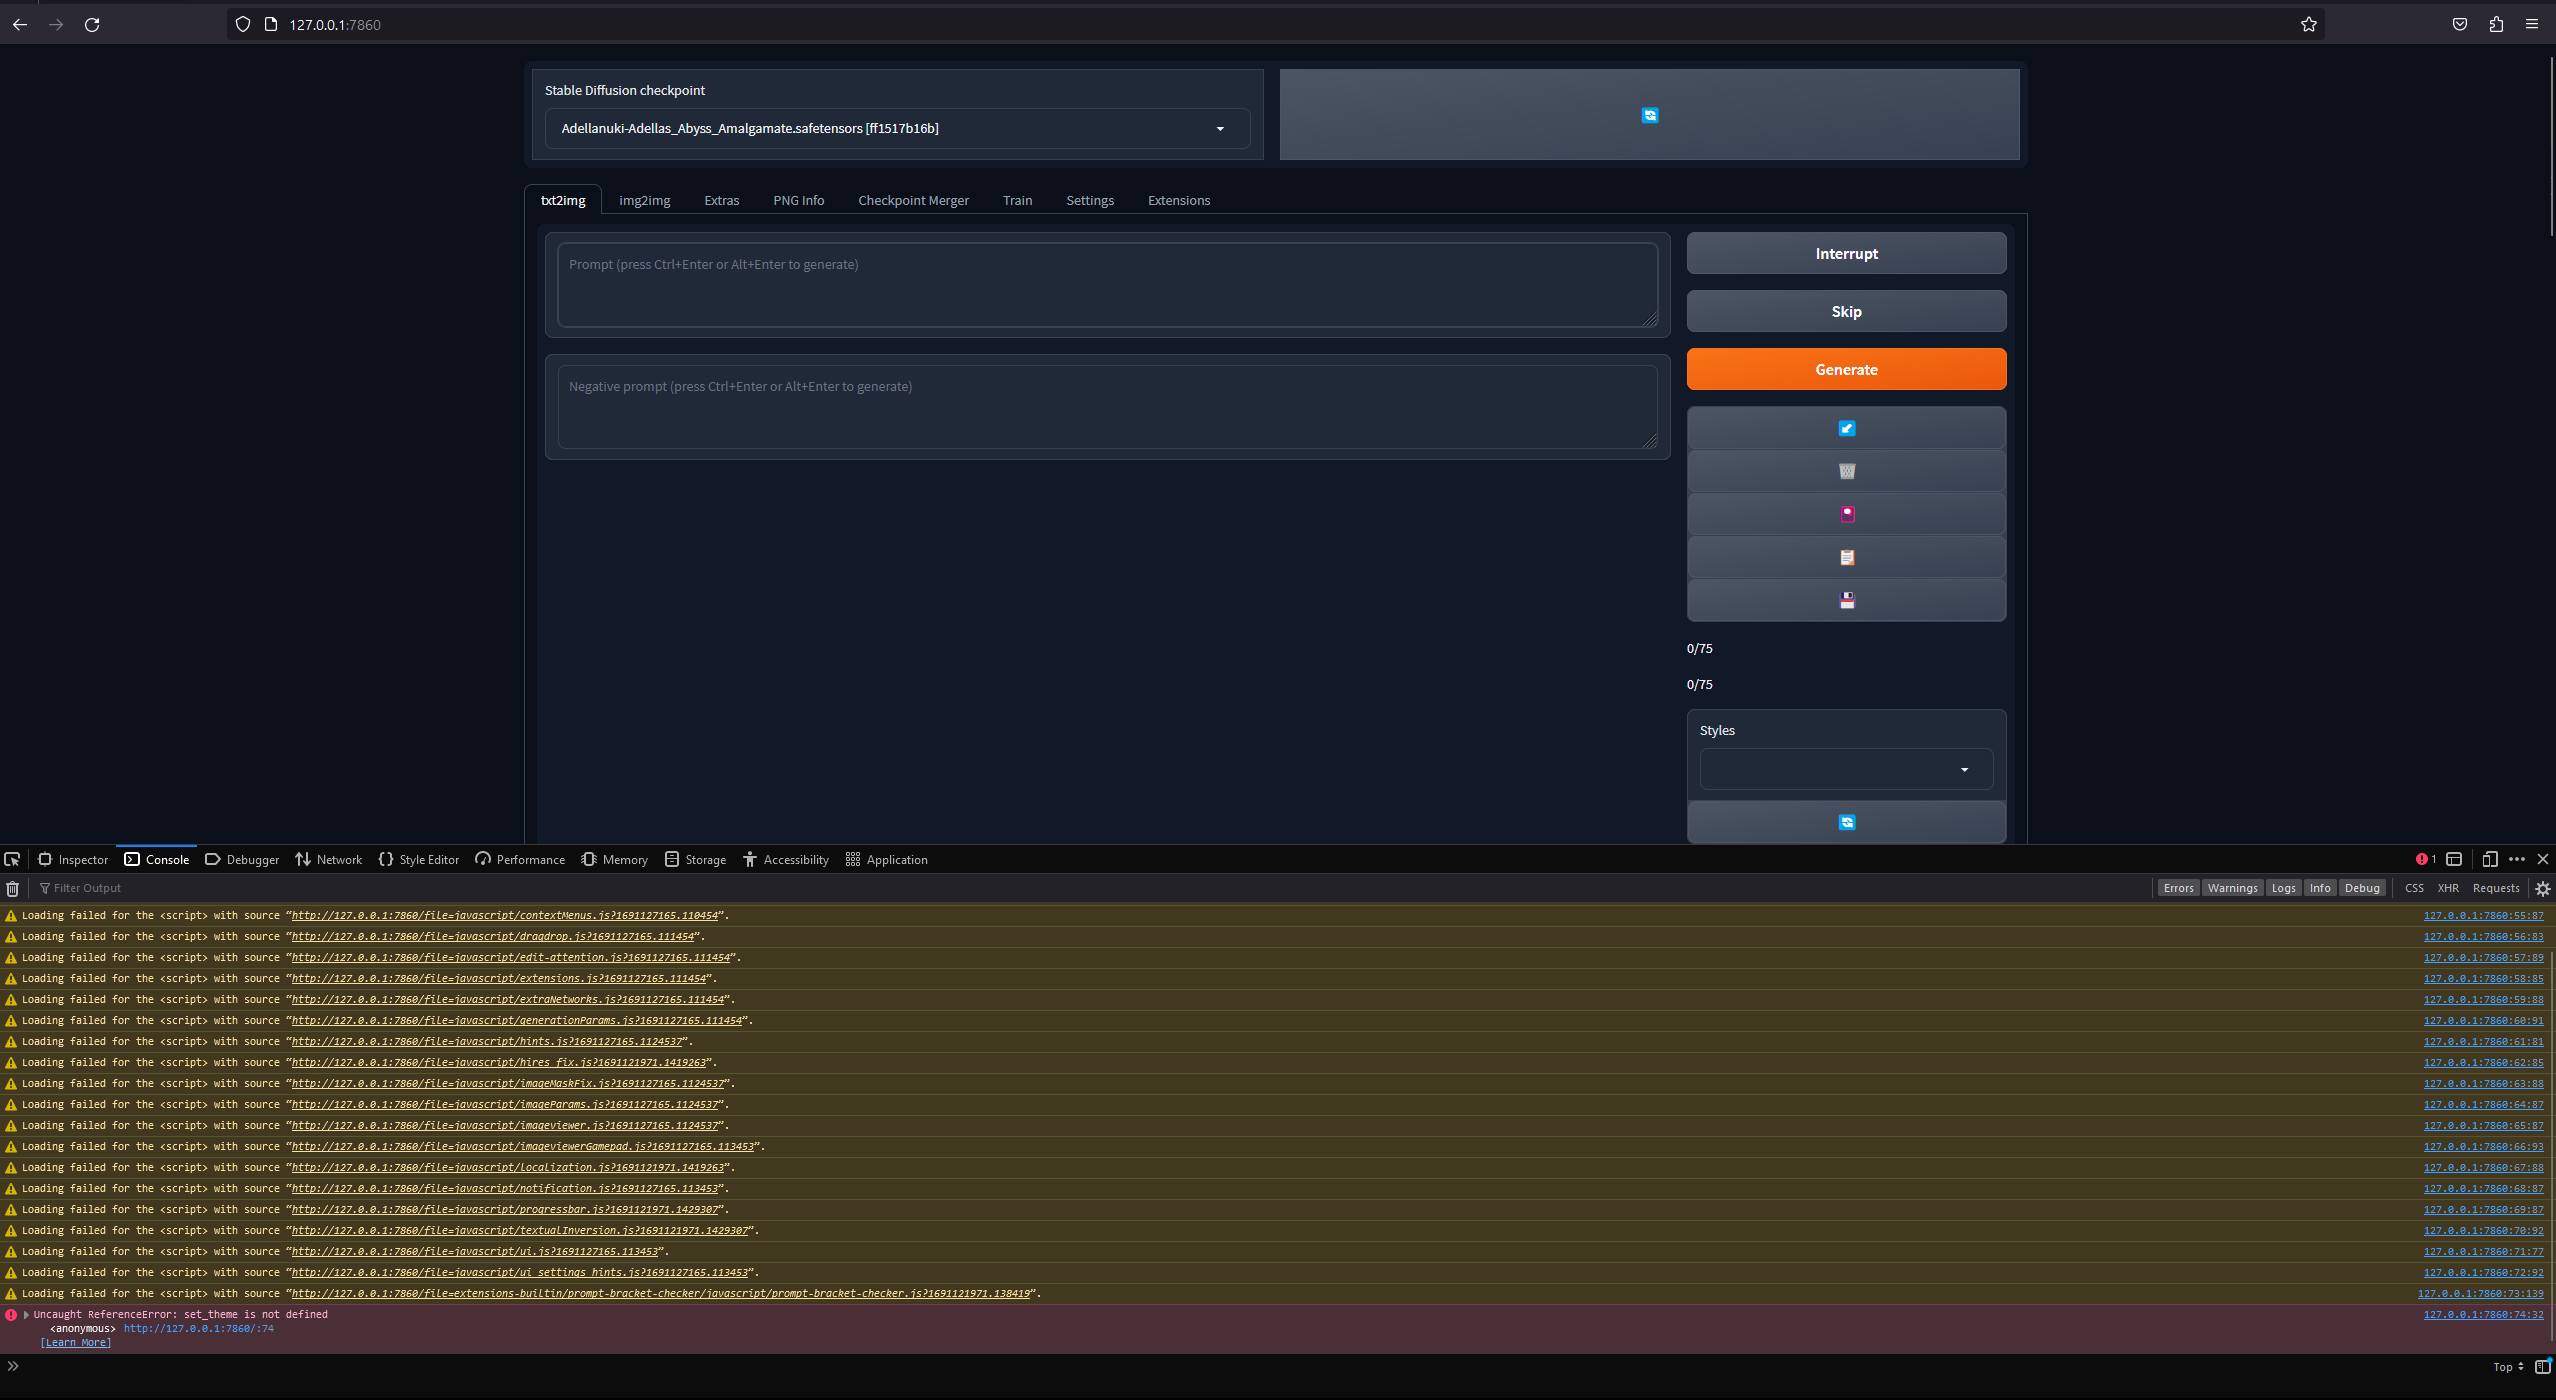Toggle the Warnings log filter
2556x1400 pixels.
(2231, 887)
